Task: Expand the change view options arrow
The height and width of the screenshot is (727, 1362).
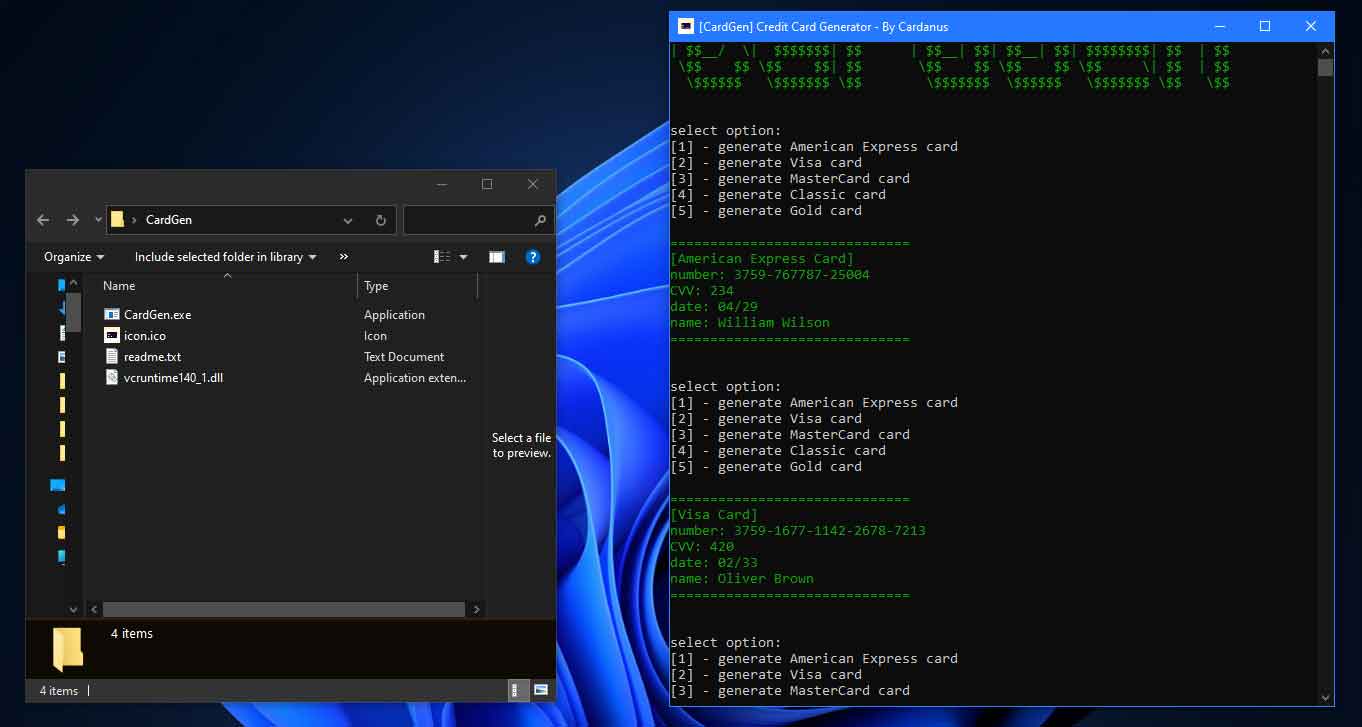Action: 463,257
